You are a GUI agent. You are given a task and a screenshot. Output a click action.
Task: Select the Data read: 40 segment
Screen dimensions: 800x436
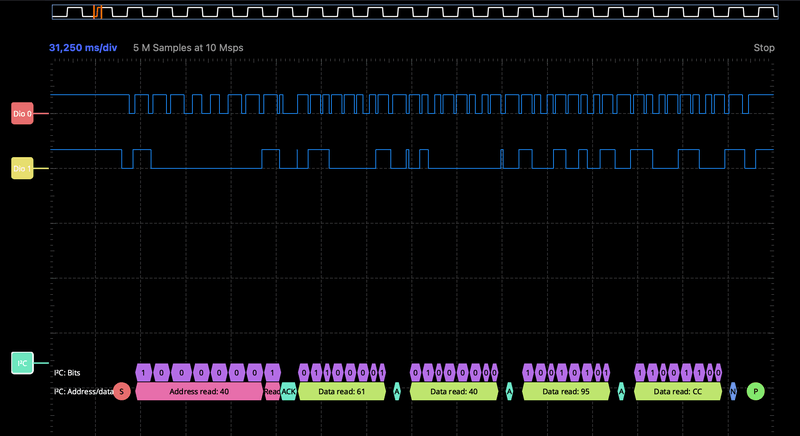[454, 392]
